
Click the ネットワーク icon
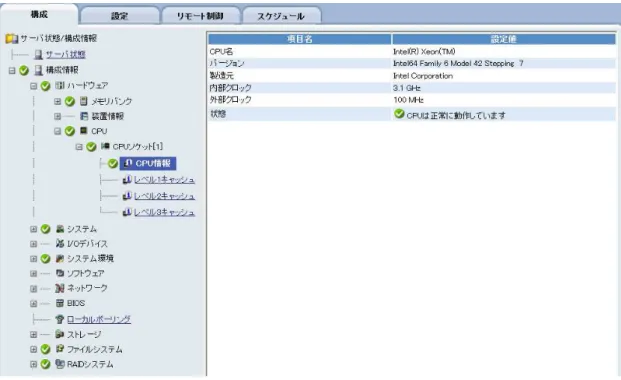60,288
